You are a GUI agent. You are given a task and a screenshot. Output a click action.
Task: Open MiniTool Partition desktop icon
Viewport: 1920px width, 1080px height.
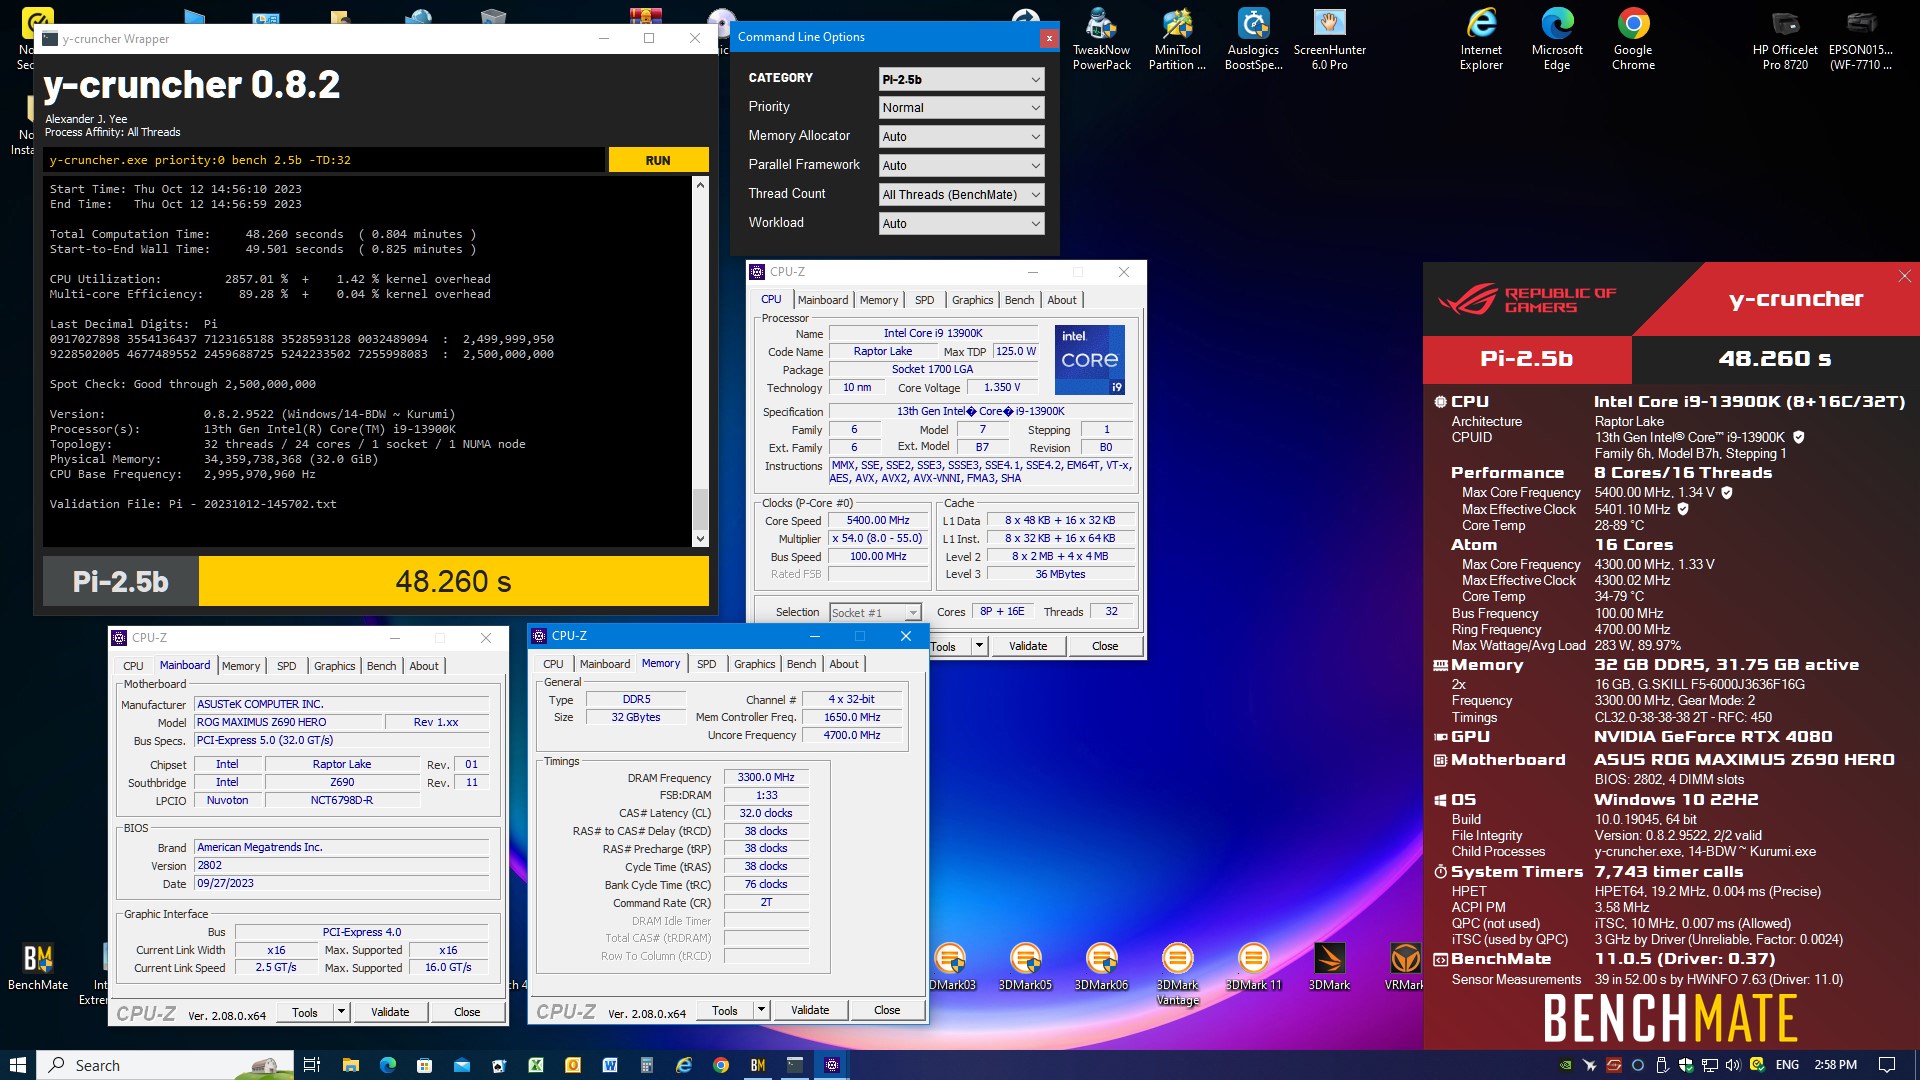[1177, 40]
